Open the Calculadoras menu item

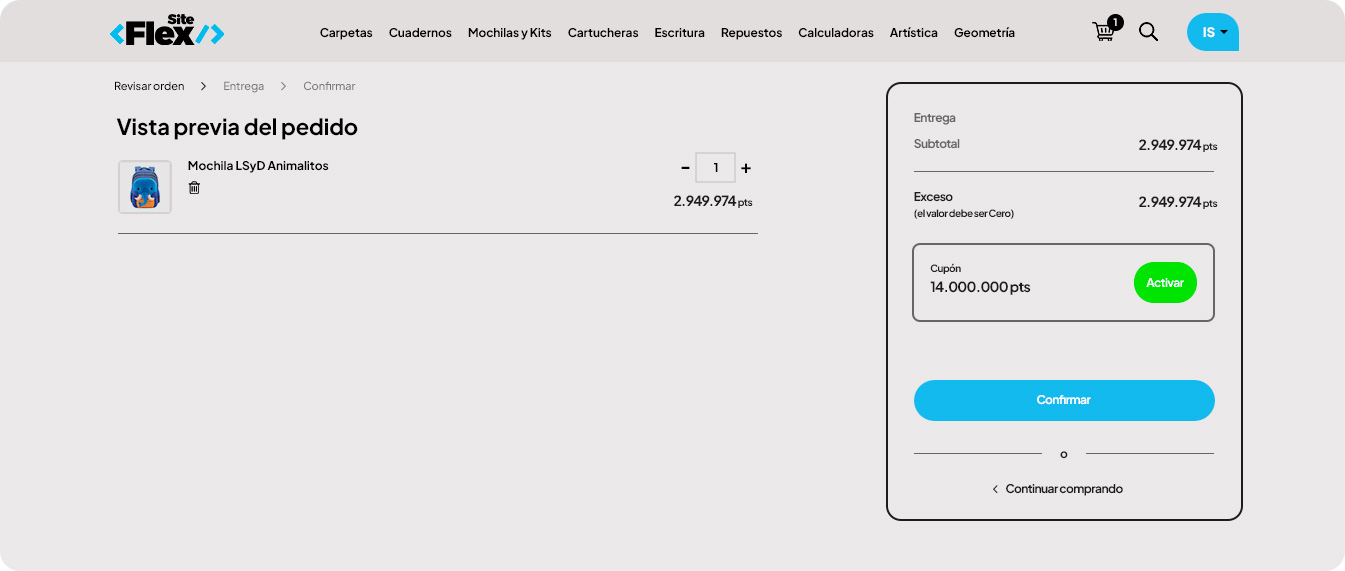835,33
